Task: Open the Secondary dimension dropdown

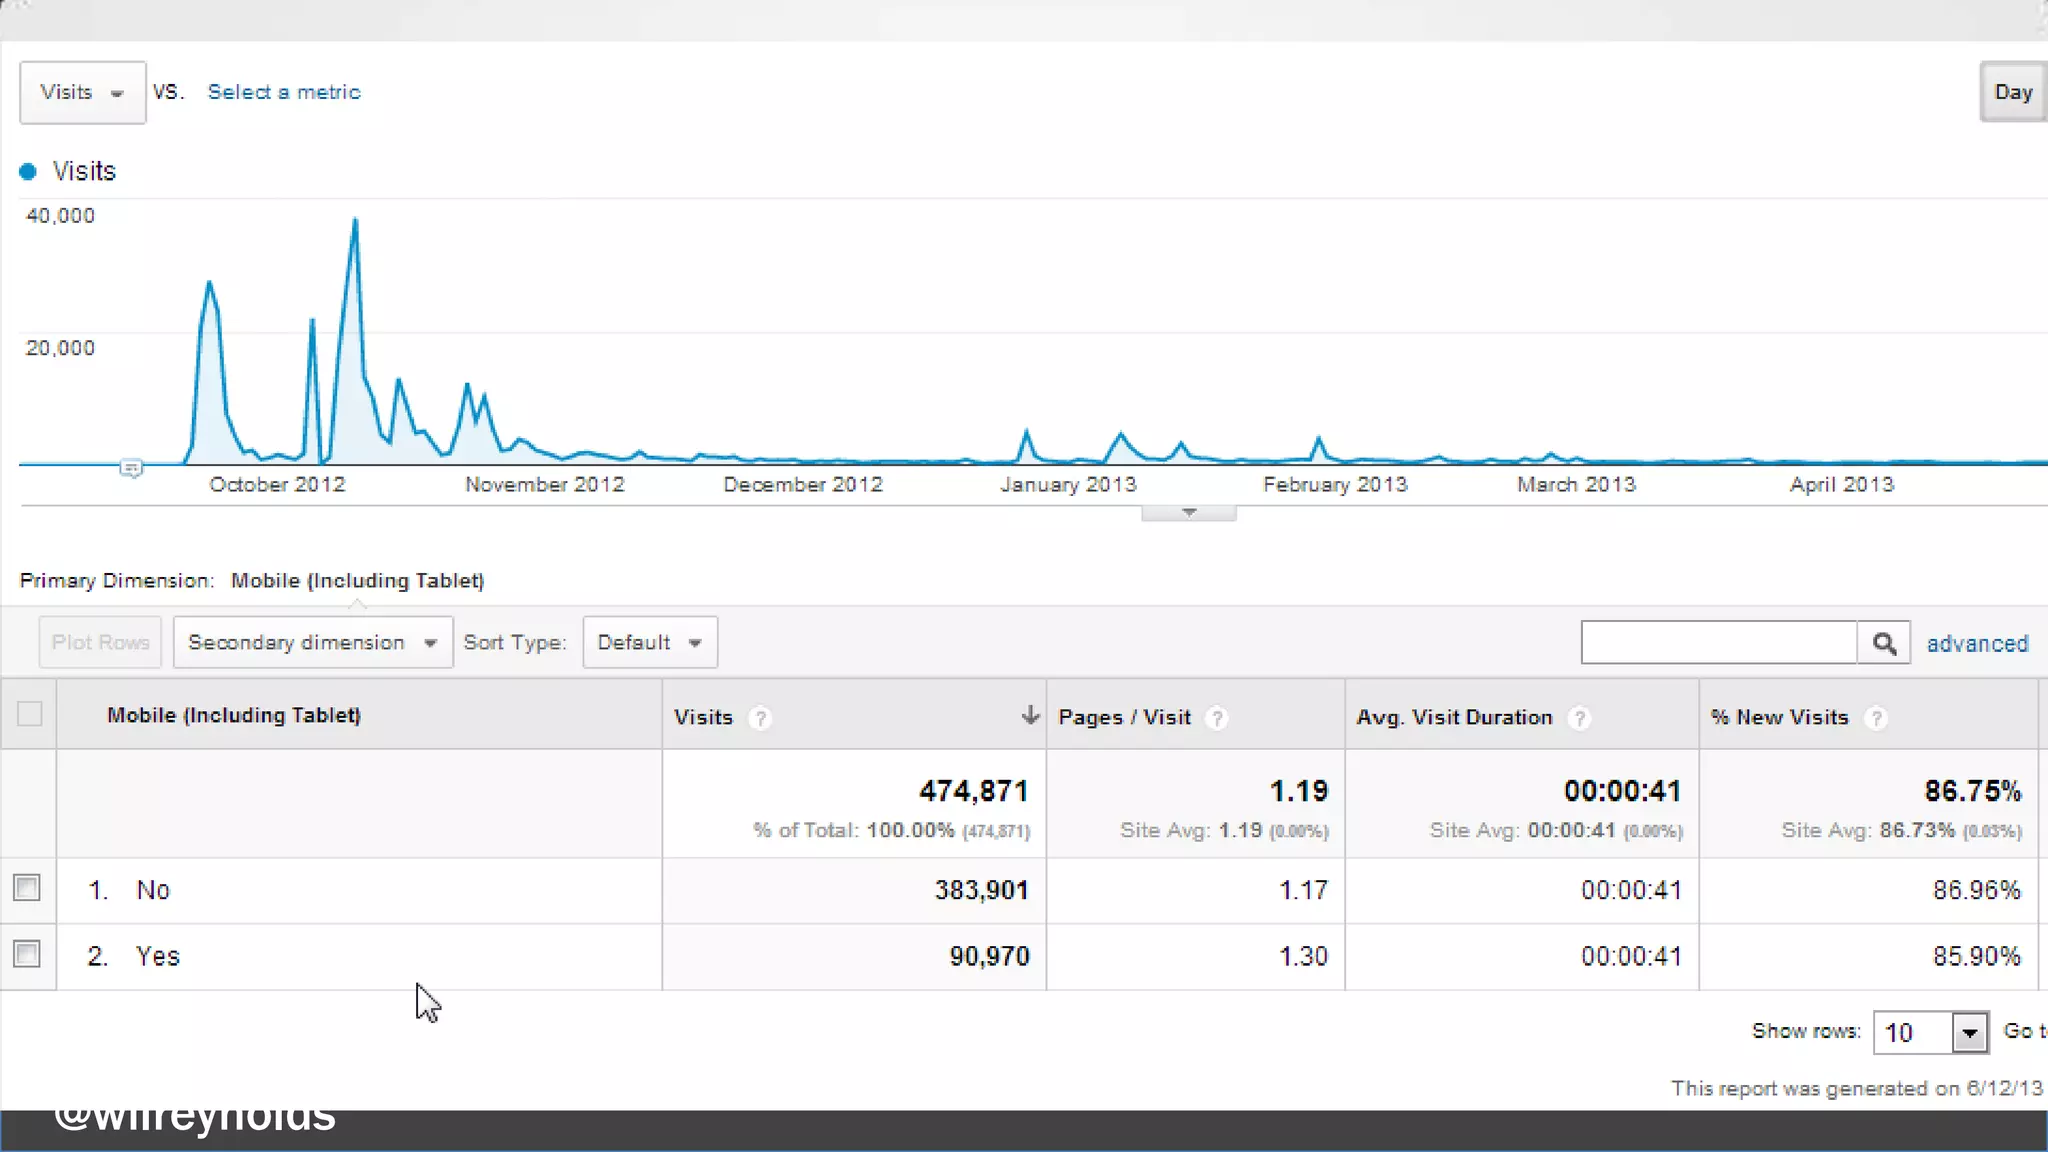Action: point(312,642)
